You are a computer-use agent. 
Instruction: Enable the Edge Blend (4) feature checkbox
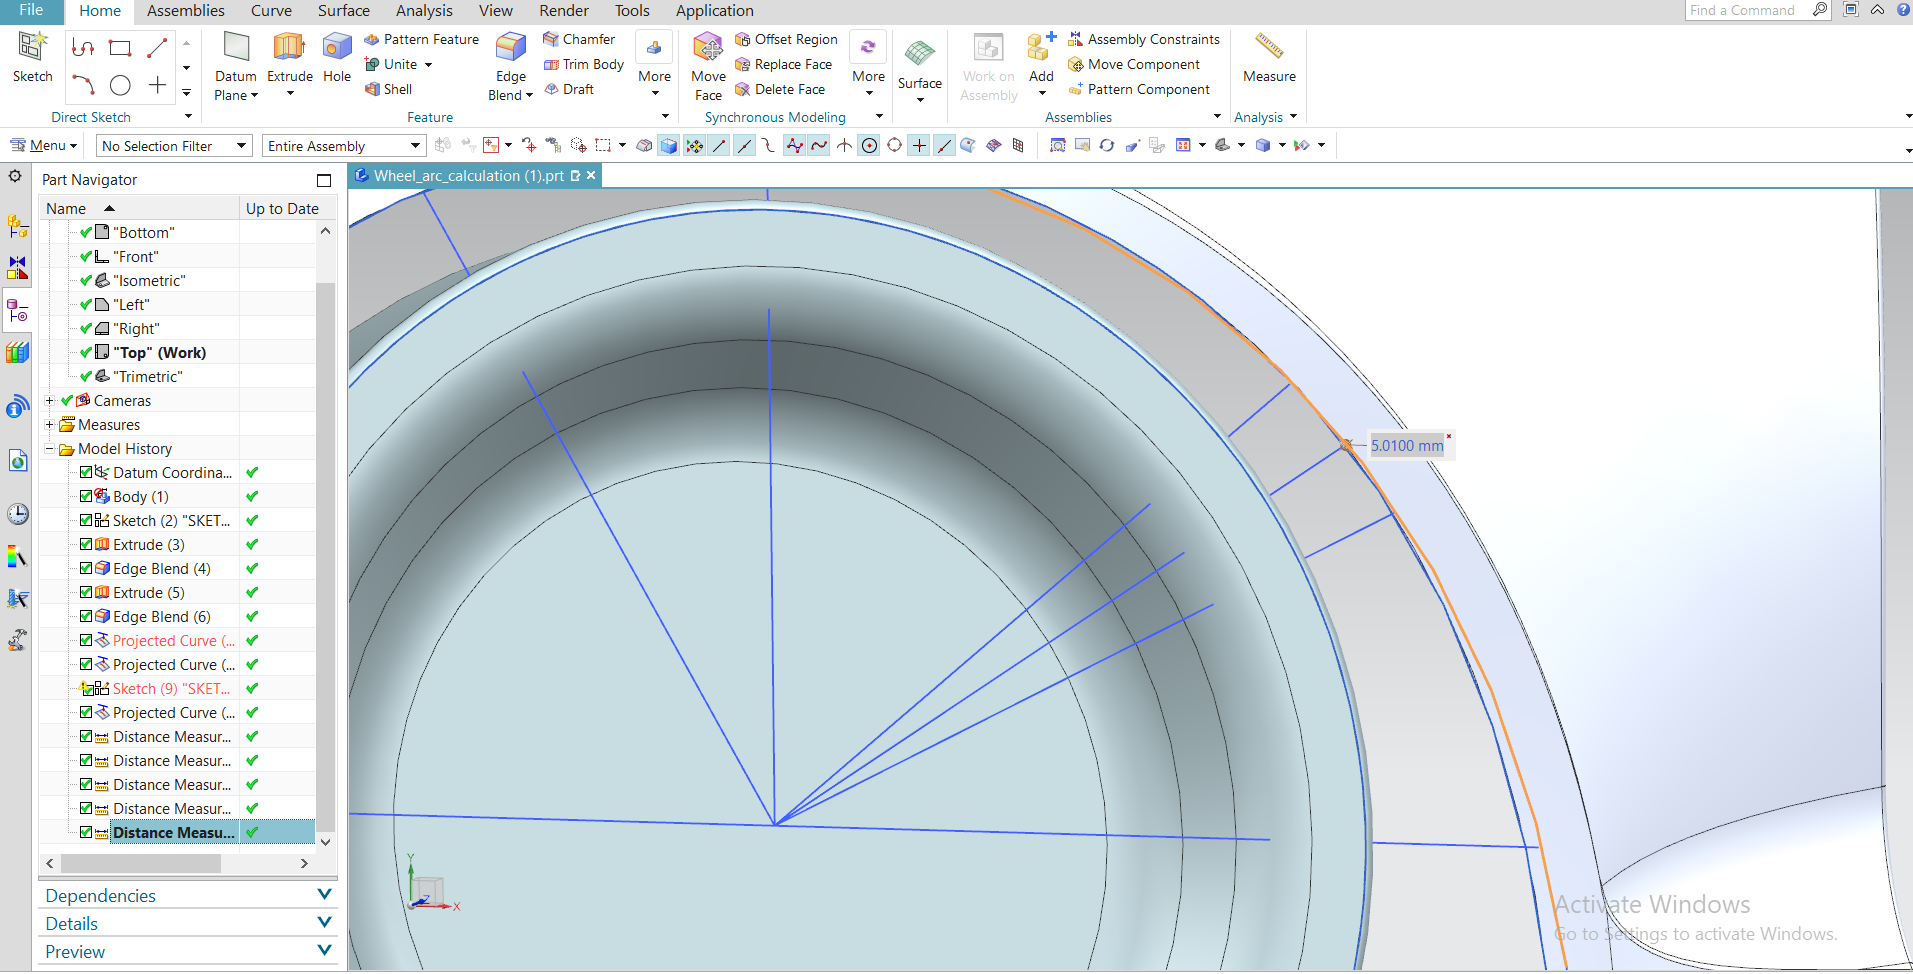point(87,568)
